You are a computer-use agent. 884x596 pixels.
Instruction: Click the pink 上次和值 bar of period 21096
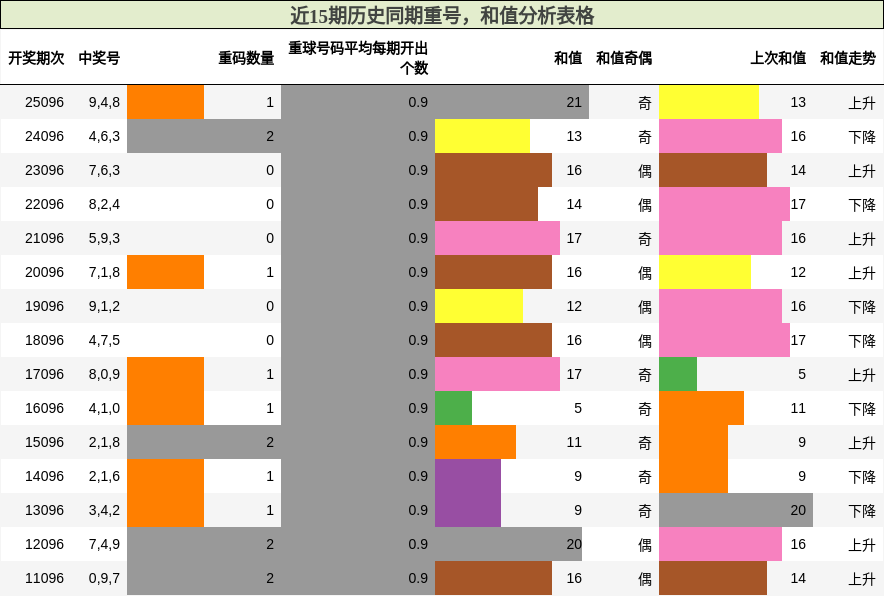tap(720, 238)
